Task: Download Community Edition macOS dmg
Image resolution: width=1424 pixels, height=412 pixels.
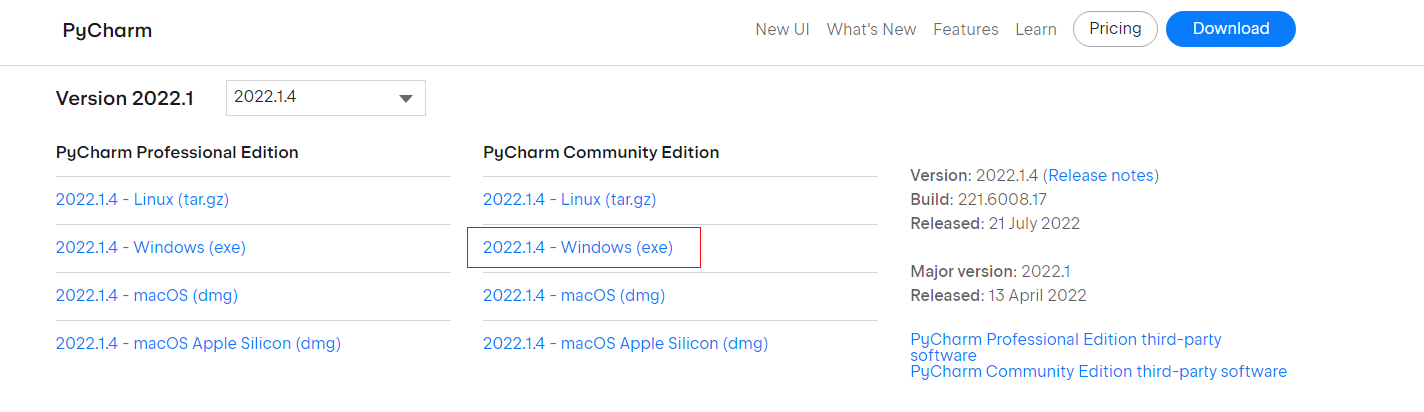Action: (x=574, y=296)
